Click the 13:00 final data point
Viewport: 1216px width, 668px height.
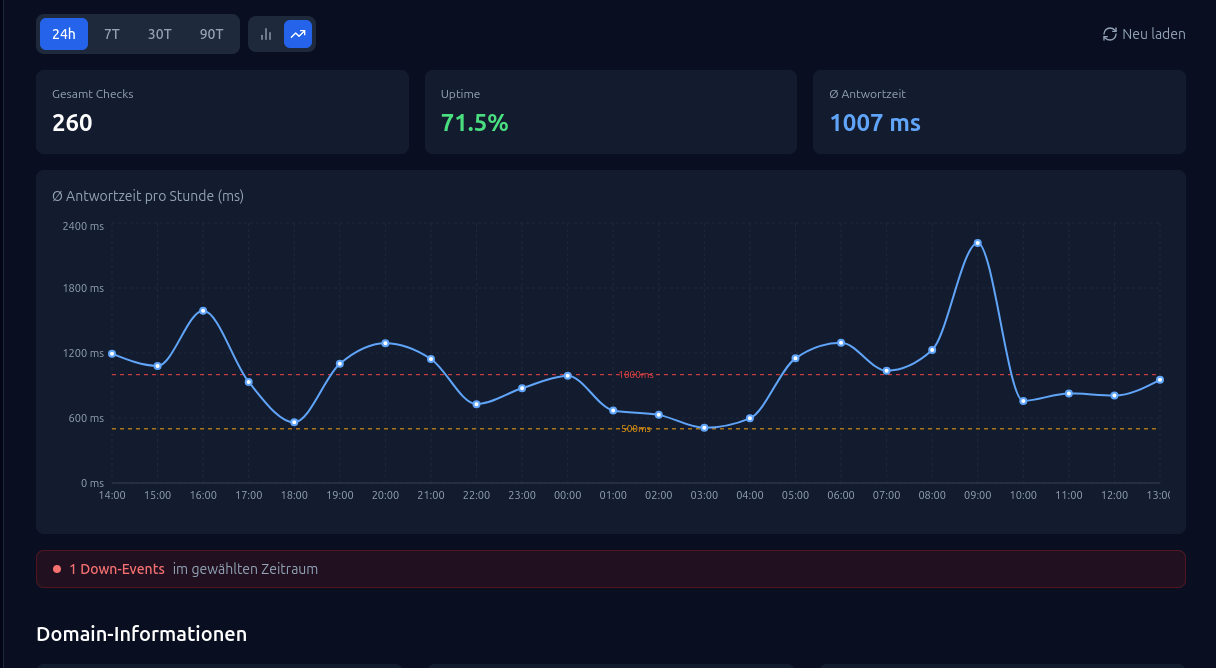[1160, 380]
